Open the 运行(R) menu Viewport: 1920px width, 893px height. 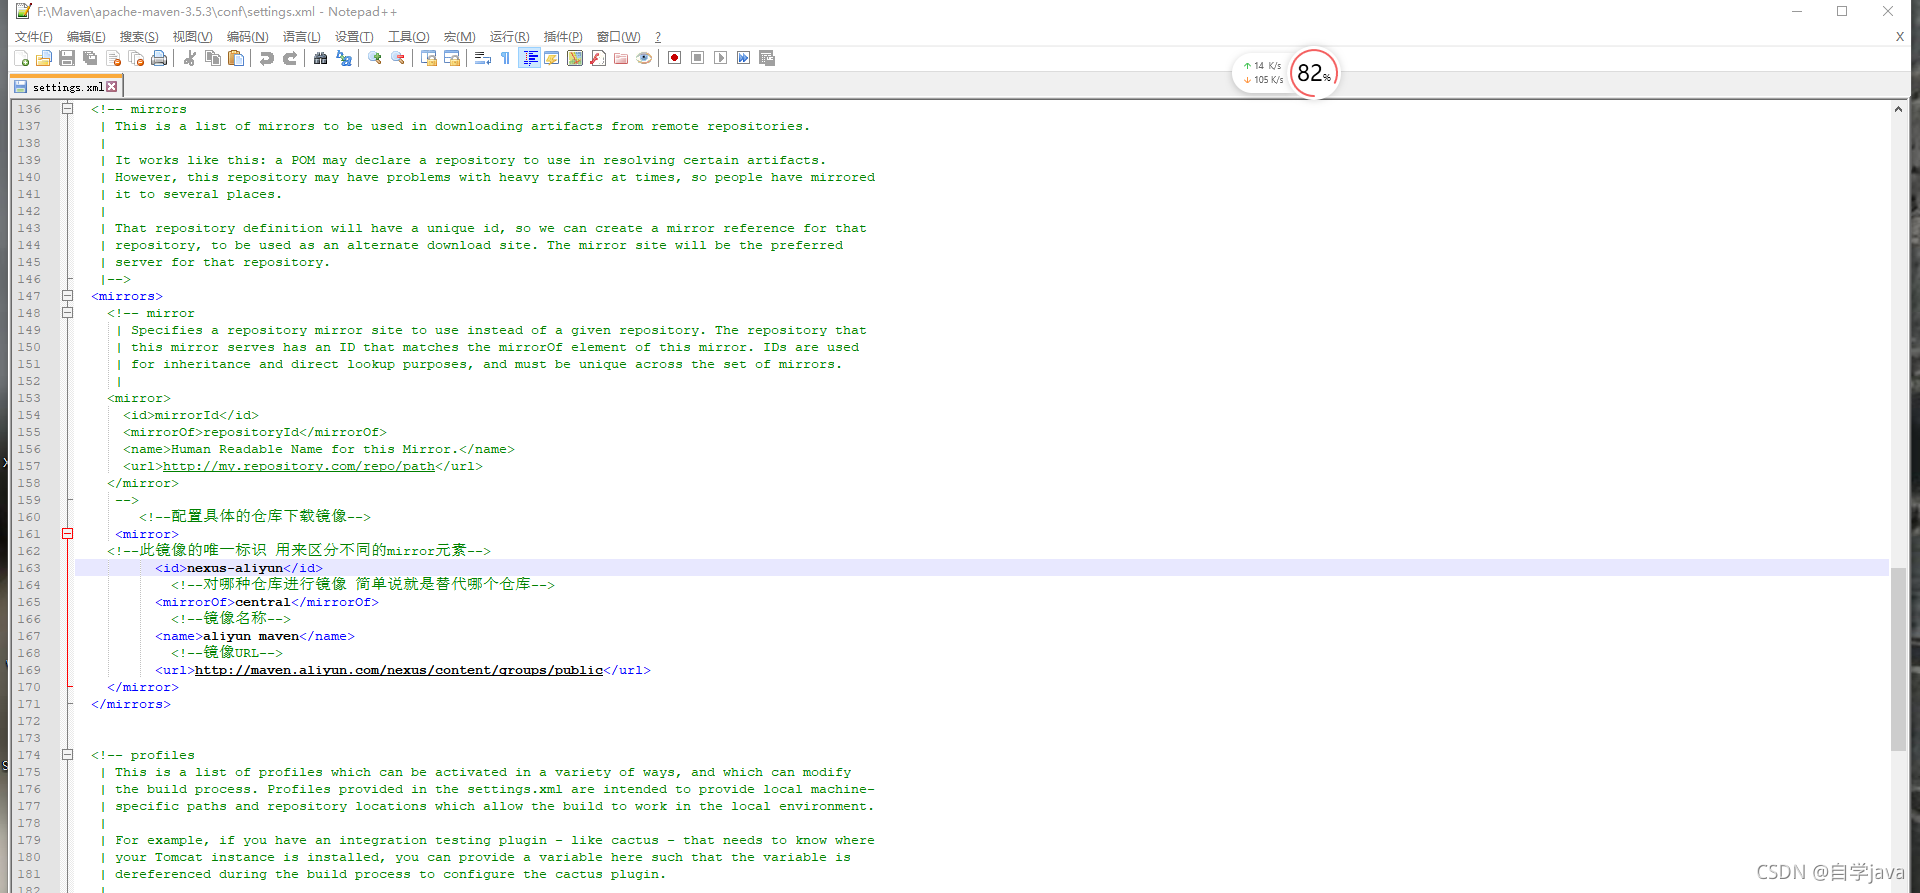(510, 37)
